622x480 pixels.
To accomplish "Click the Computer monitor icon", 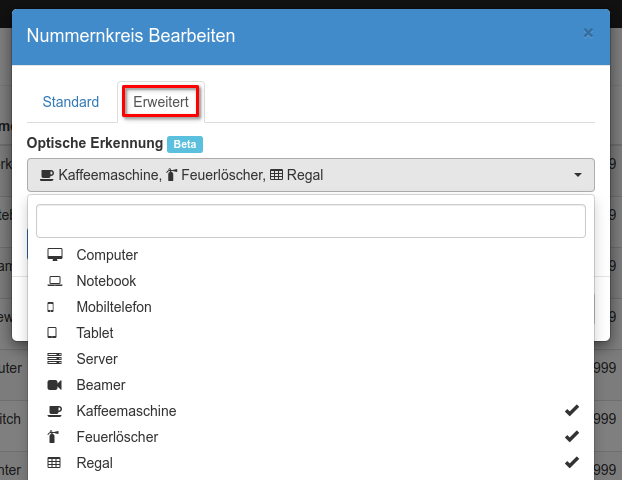I will click(54, 255).
